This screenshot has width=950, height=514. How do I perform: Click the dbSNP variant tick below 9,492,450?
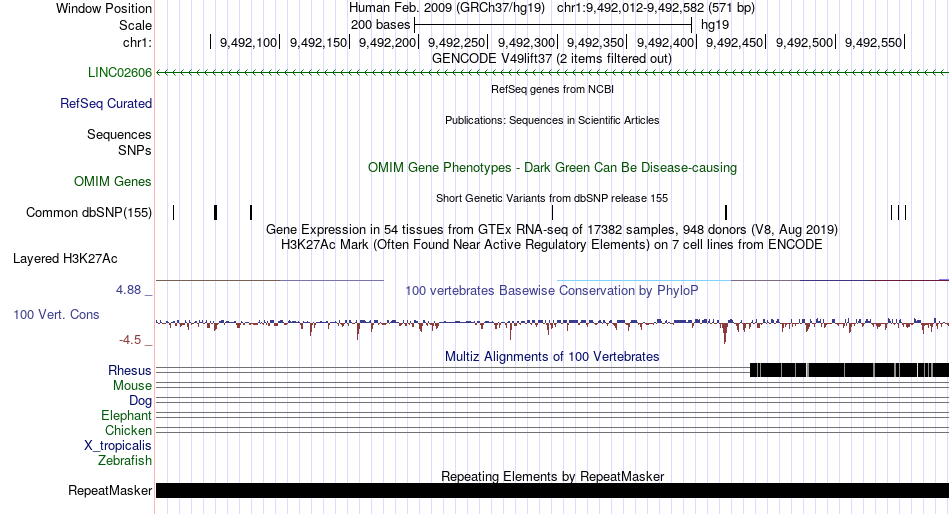click(726, 213)
